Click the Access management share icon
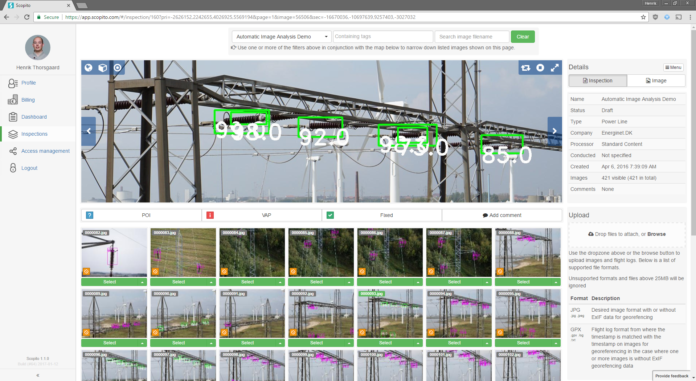Screen dimensions: 696x381 [x=12, y=151]
